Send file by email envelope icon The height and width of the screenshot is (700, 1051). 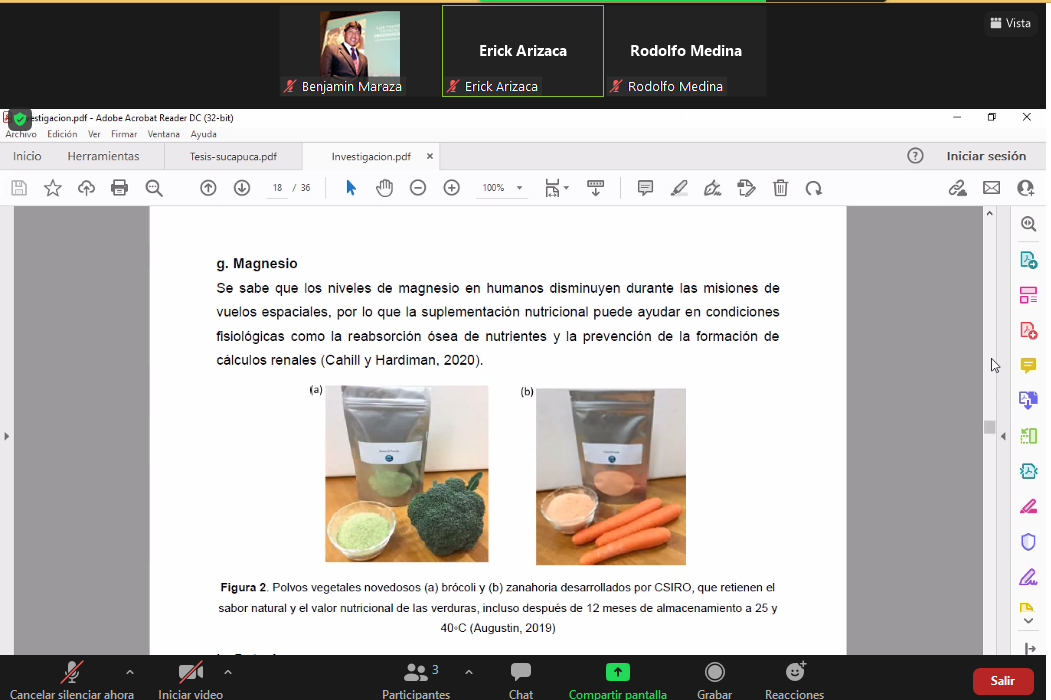pos(991,188)
